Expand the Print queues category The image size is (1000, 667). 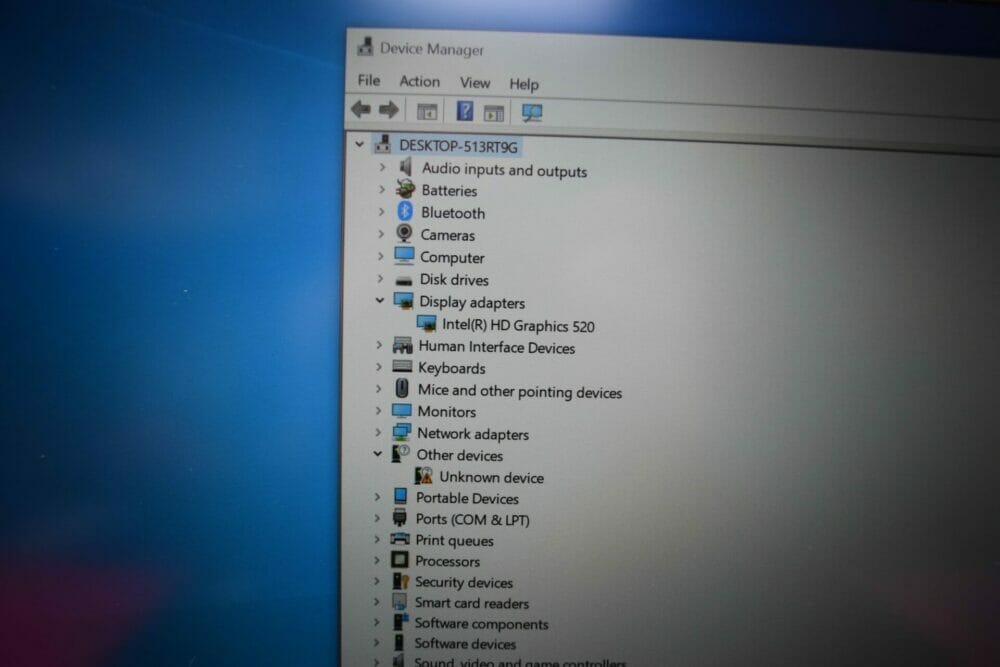coord(377,539)
